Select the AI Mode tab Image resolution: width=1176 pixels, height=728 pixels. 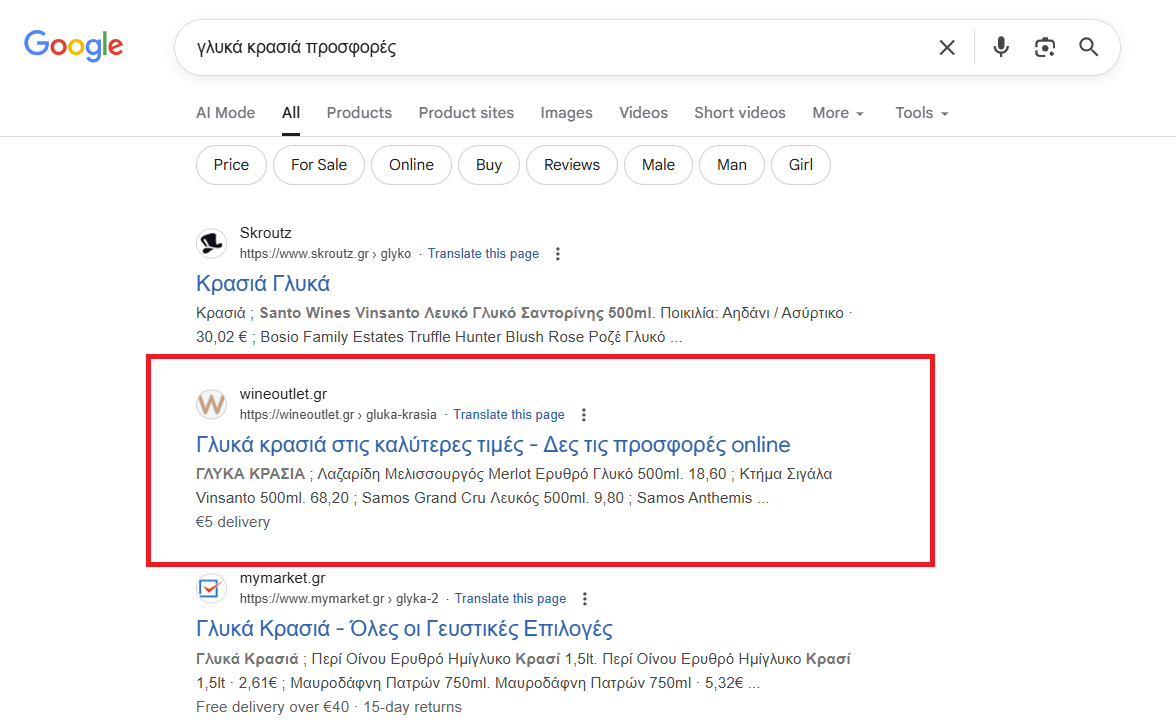[x=225, y=113]
